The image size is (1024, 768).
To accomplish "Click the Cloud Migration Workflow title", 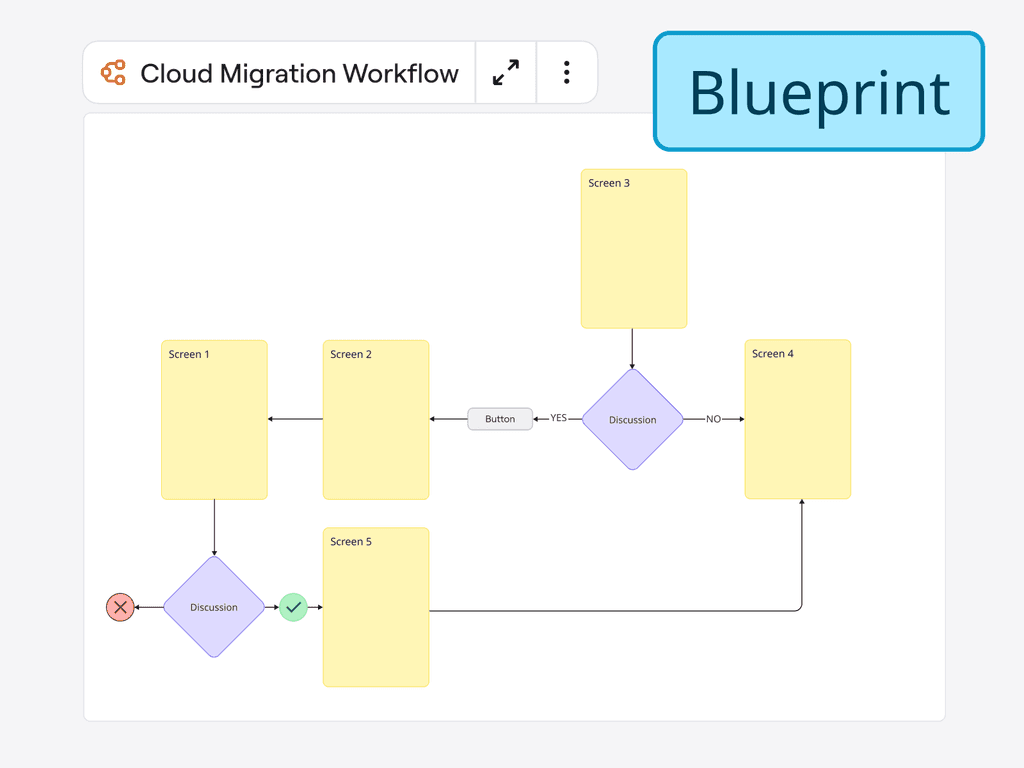I will (x=300, y=72).
